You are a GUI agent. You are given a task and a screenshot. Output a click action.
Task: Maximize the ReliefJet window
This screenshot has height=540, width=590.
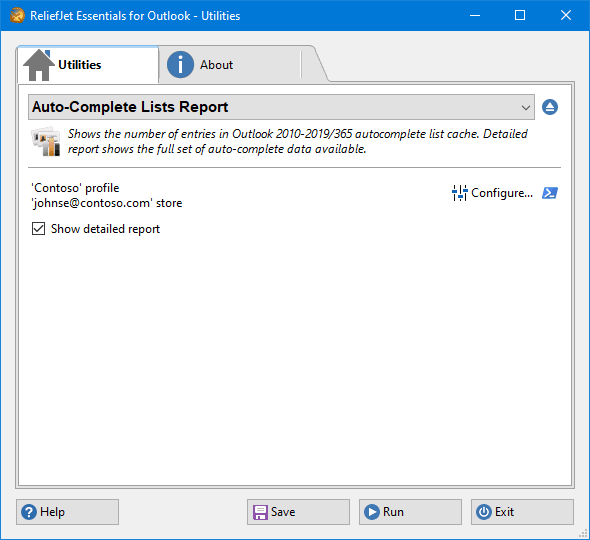(520, 15)
